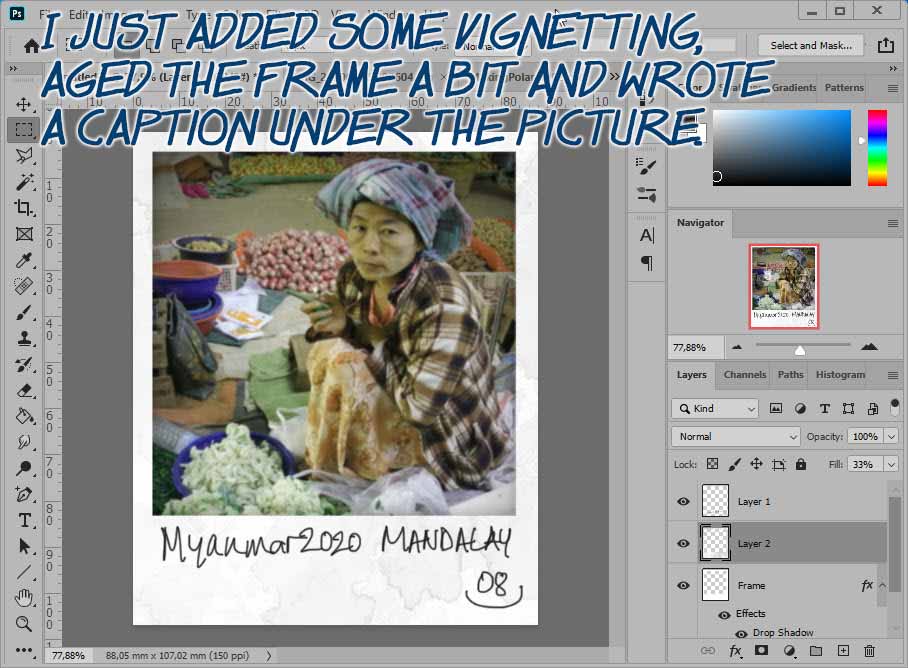Select the Polygonal Lasso tool
This screenshot has height=668, width=908.
[23, 156]
